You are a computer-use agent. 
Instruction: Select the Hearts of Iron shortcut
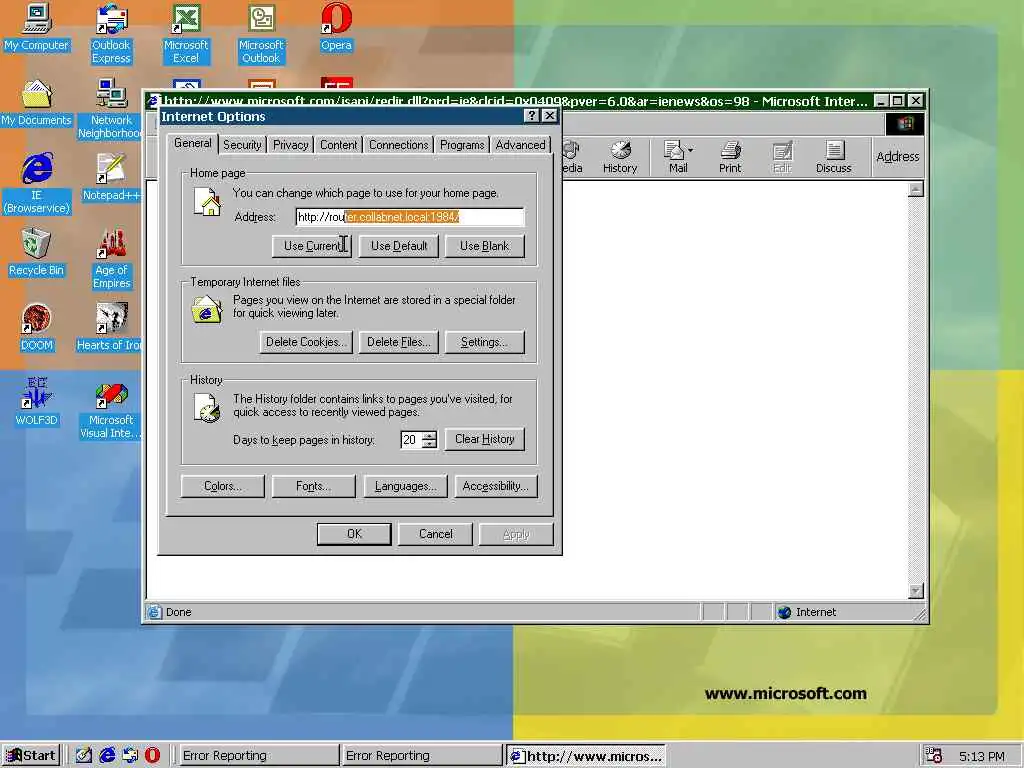110,328
